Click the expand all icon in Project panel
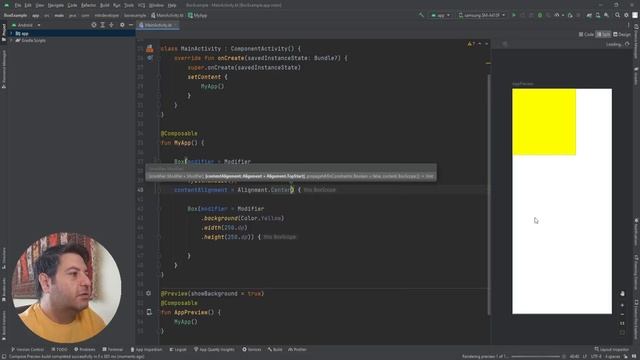The image size is (640, 360). click(102, 25)
